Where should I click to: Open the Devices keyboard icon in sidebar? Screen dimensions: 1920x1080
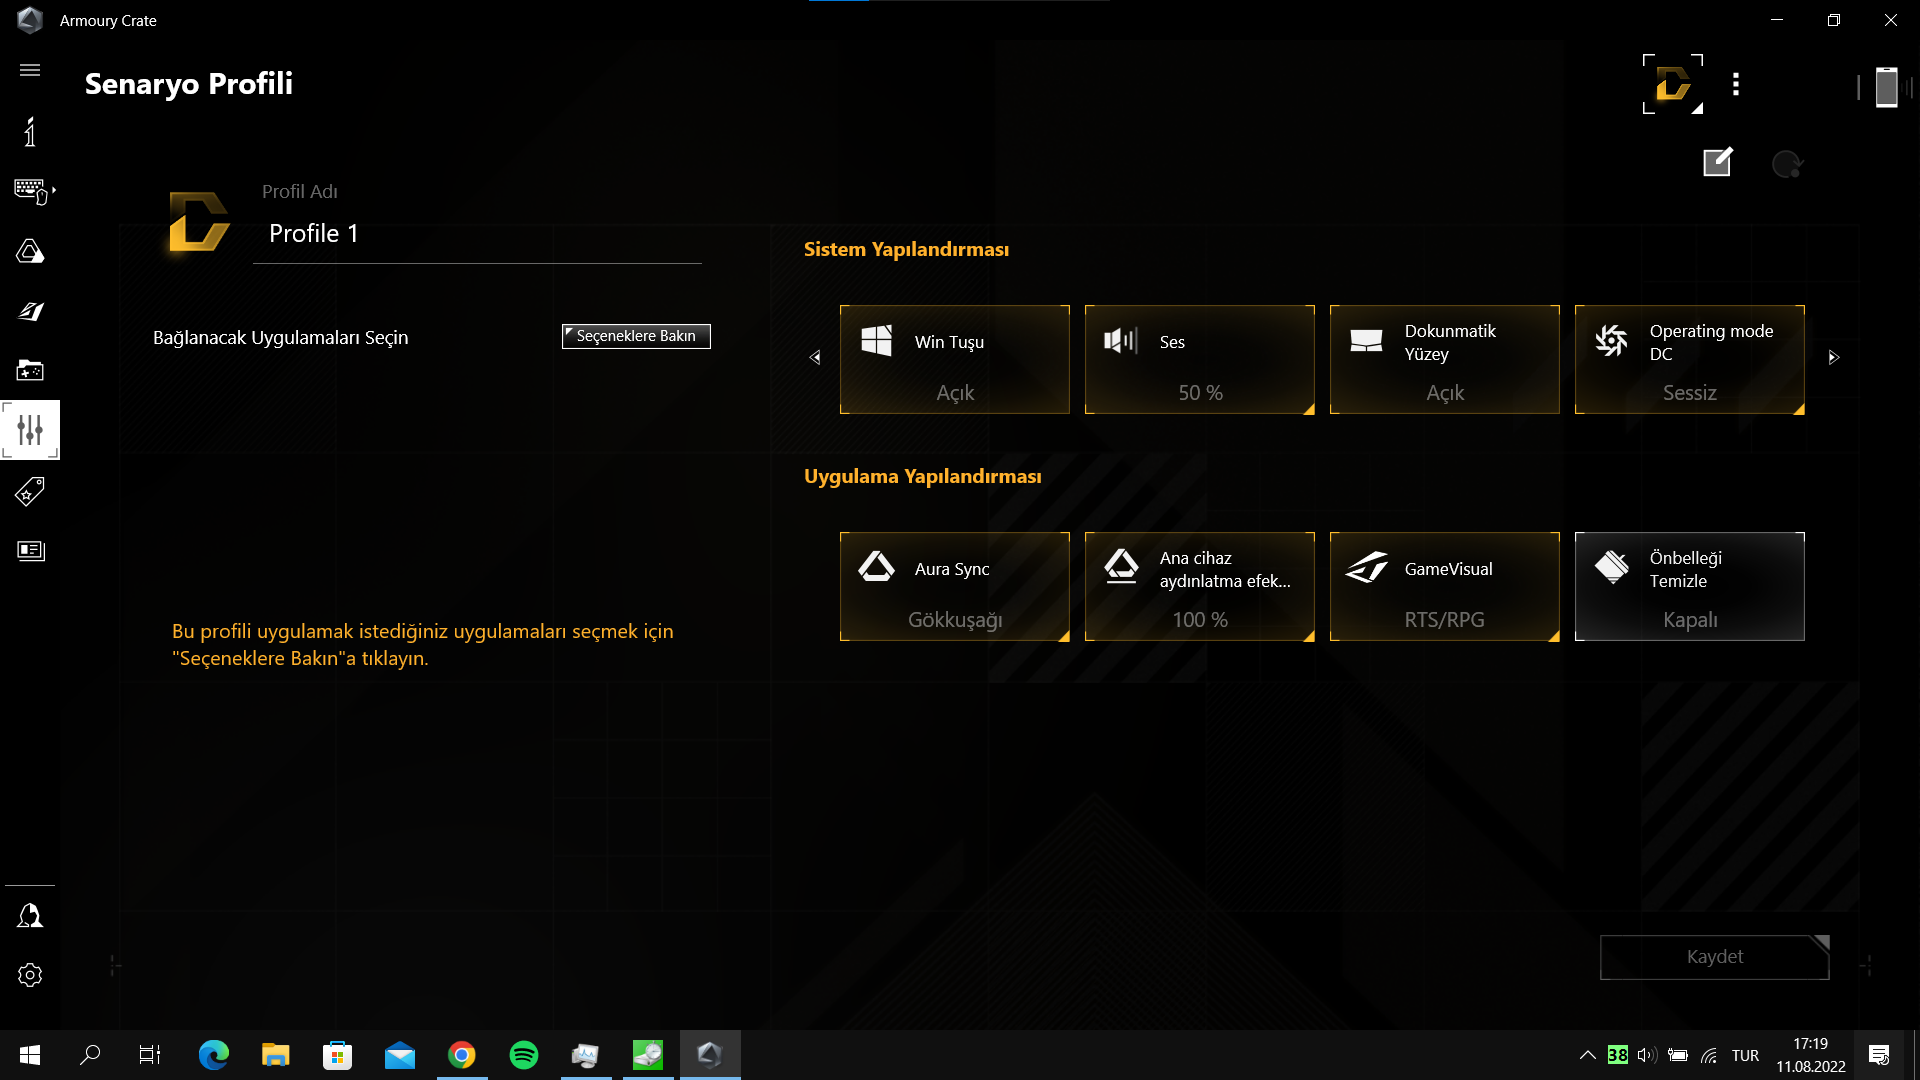[32, 190]
